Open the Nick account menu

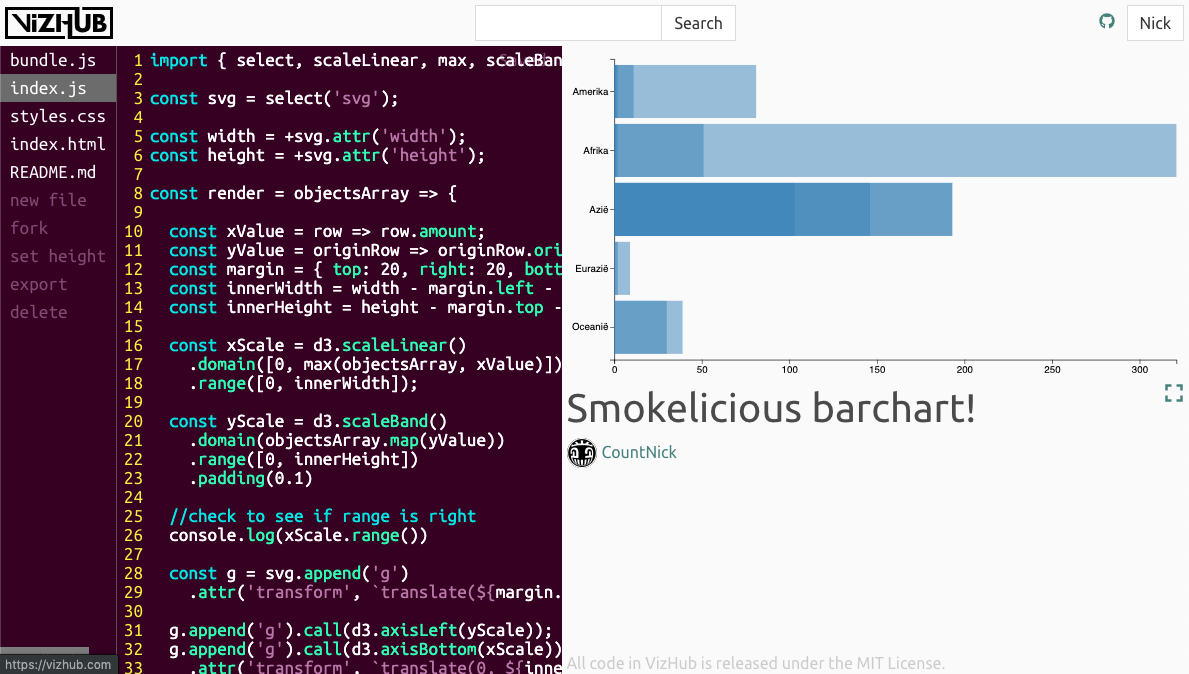(x=1155, y=22)
